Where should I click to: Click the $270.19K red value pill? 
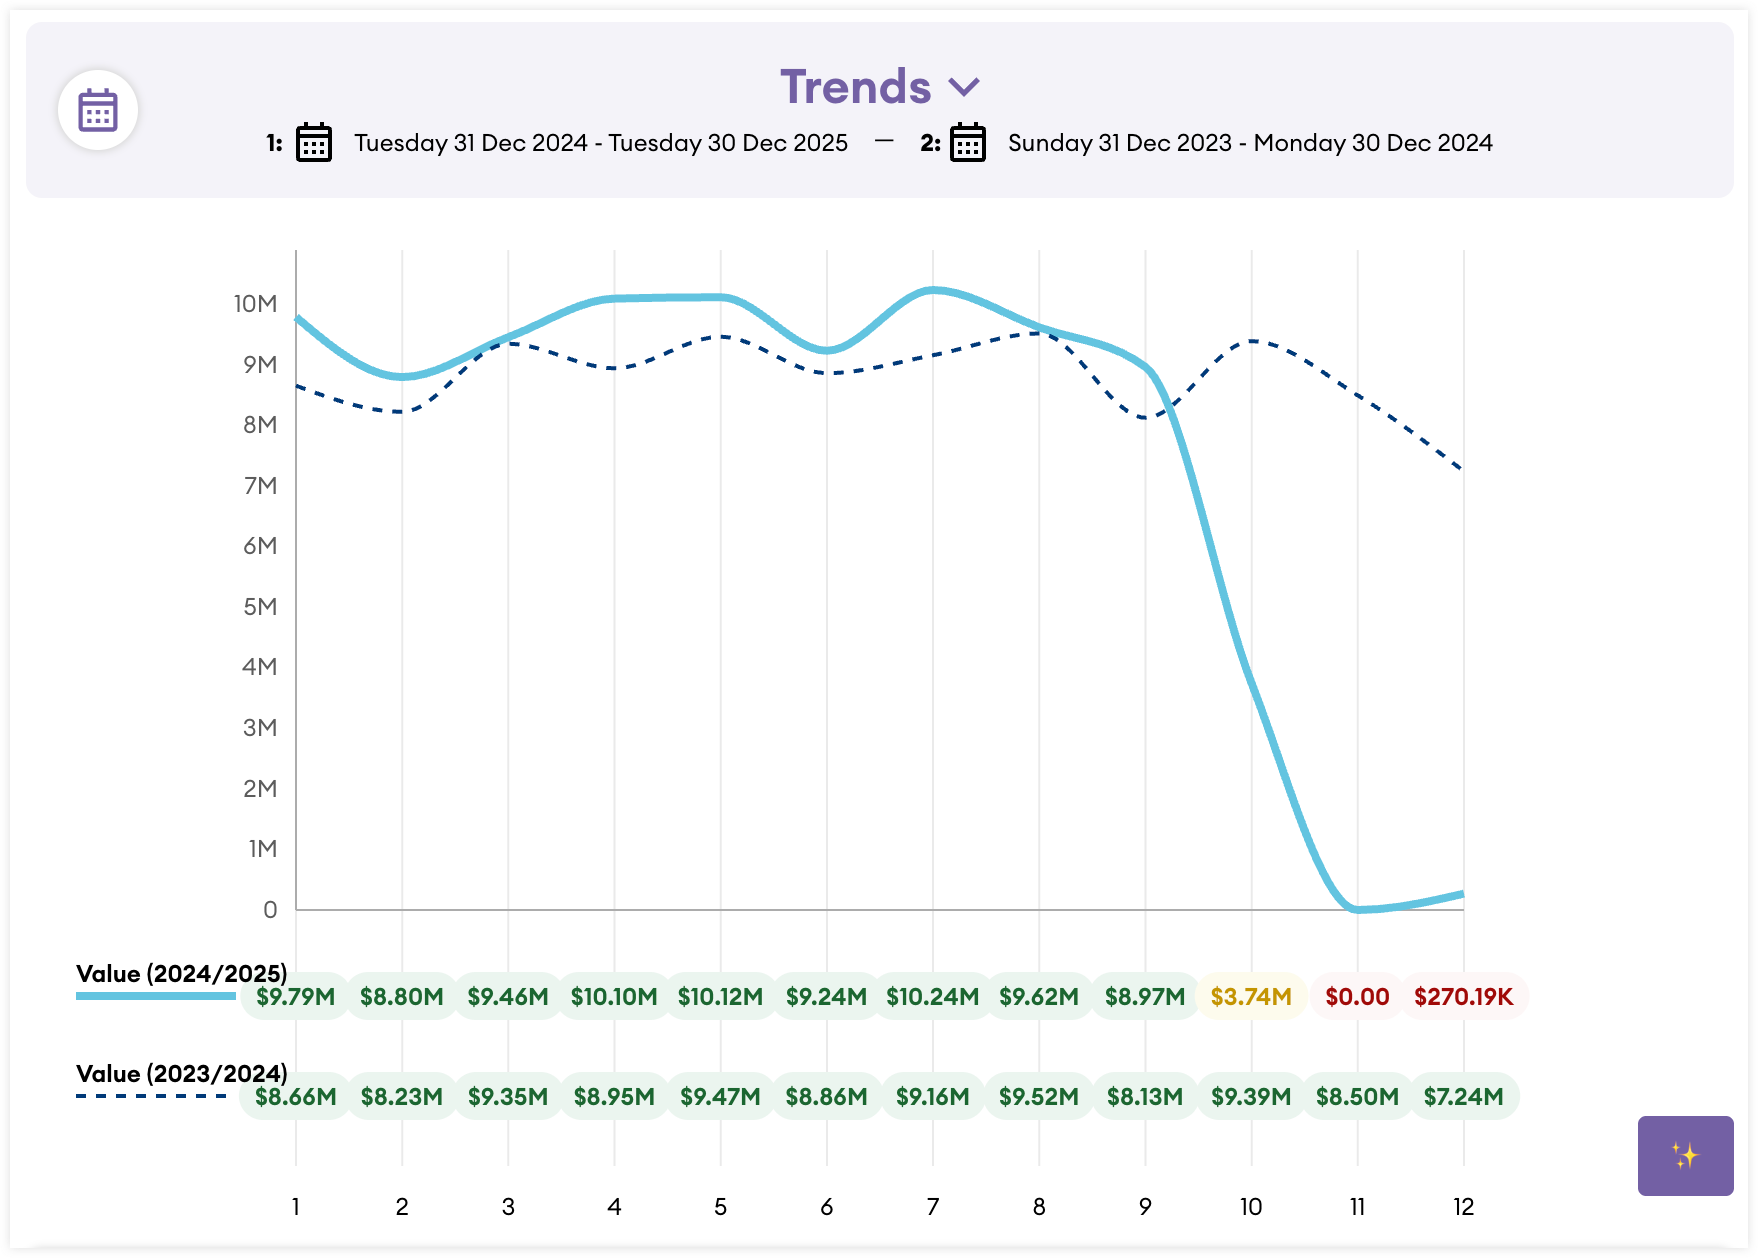1463,996
